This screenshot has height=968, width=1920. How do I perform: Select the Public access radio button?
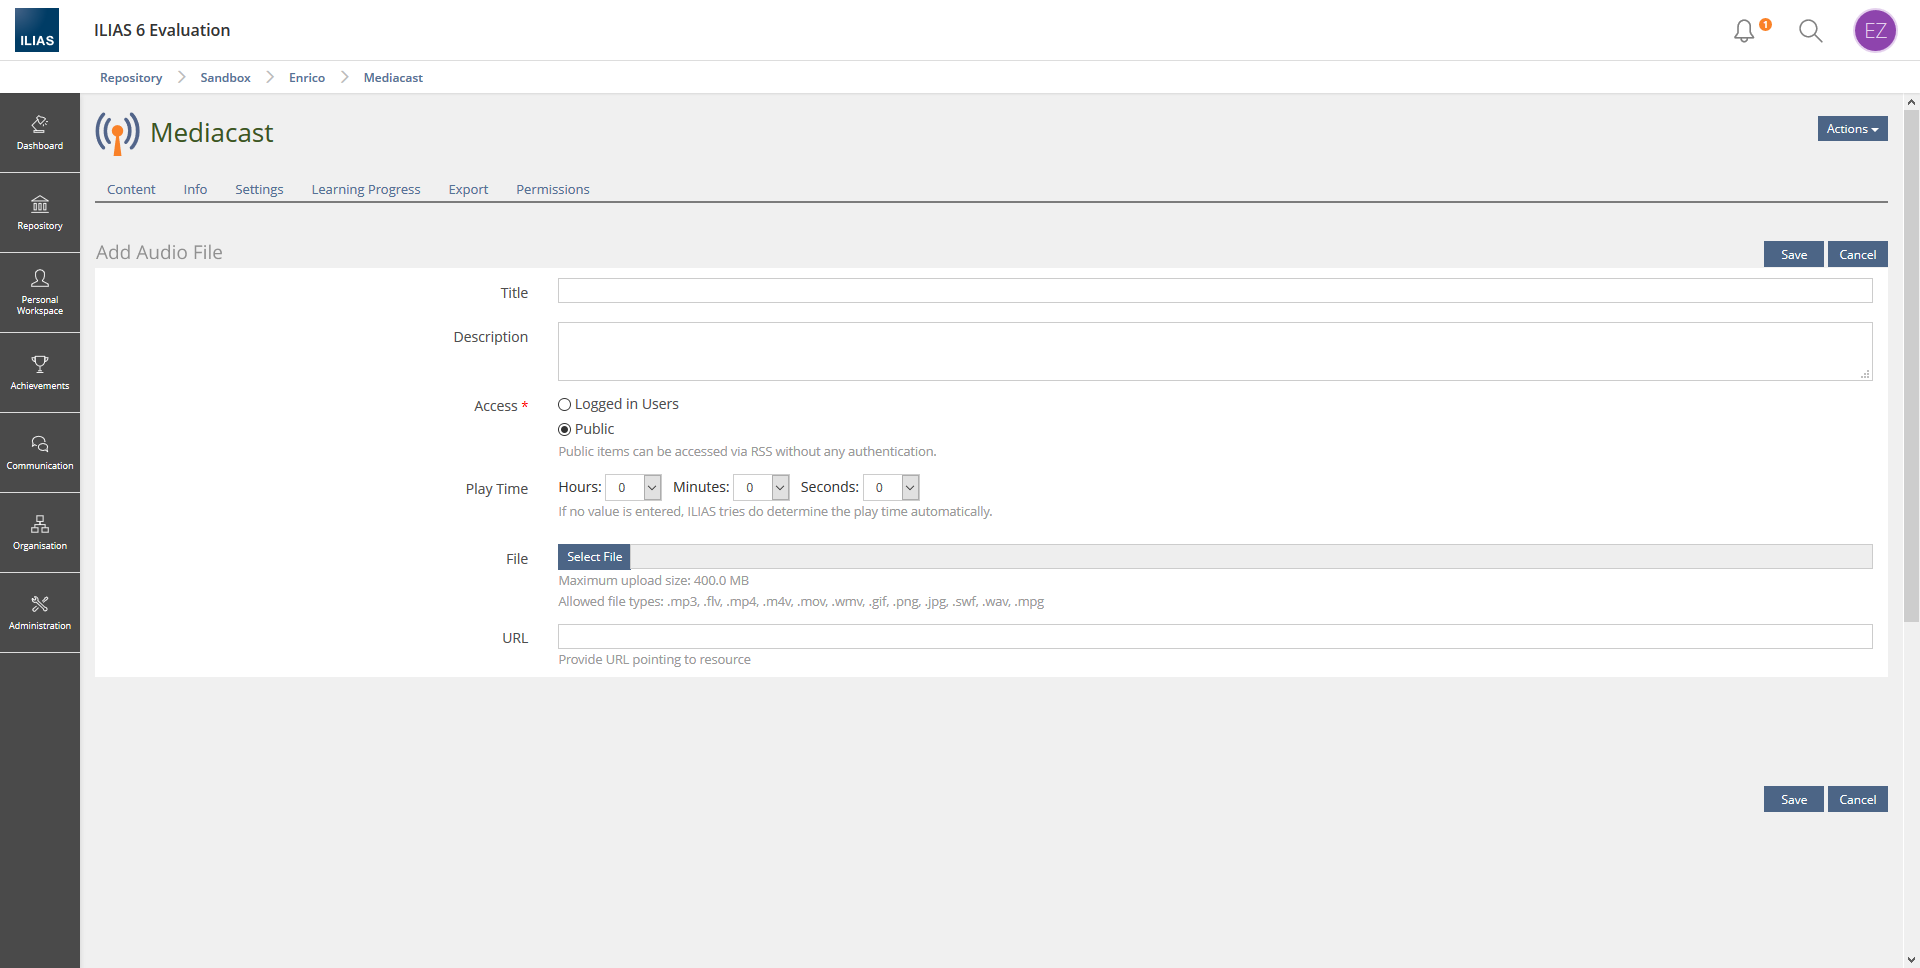[565, 430]
